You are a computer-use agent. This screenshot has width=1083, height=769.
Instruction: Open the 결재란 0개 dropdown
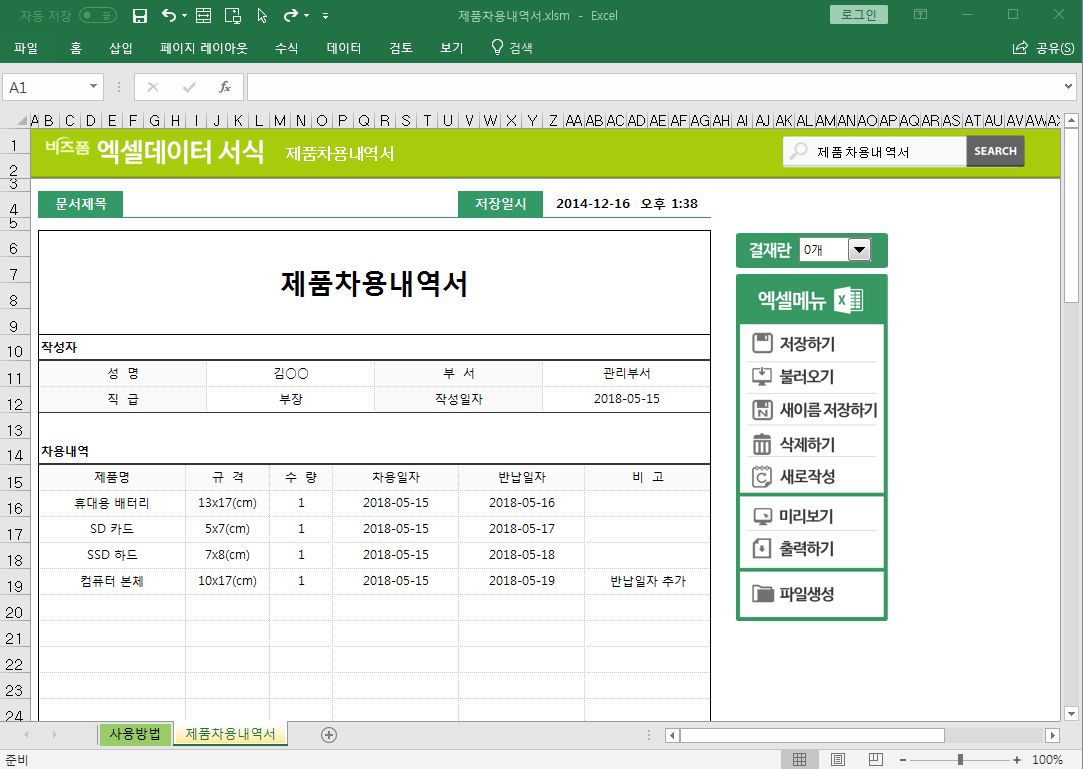(859, 250)
